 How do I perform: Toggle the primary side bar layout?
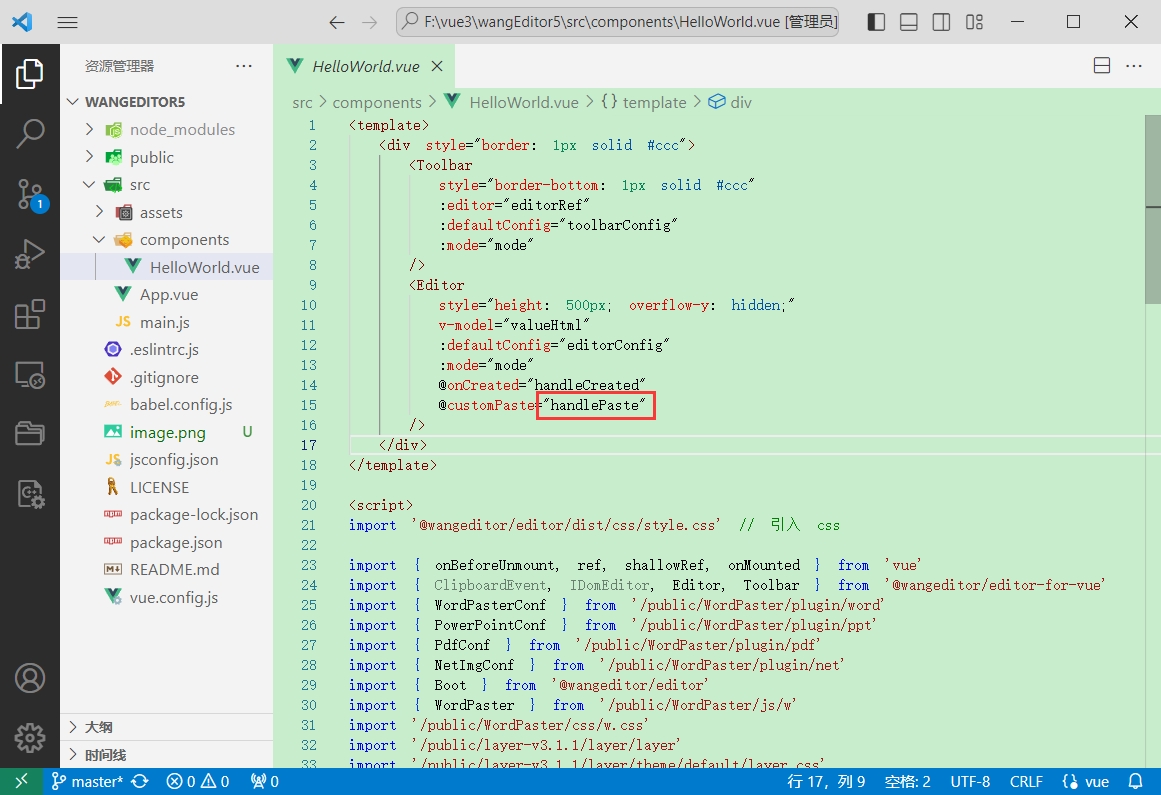(876, 22)
